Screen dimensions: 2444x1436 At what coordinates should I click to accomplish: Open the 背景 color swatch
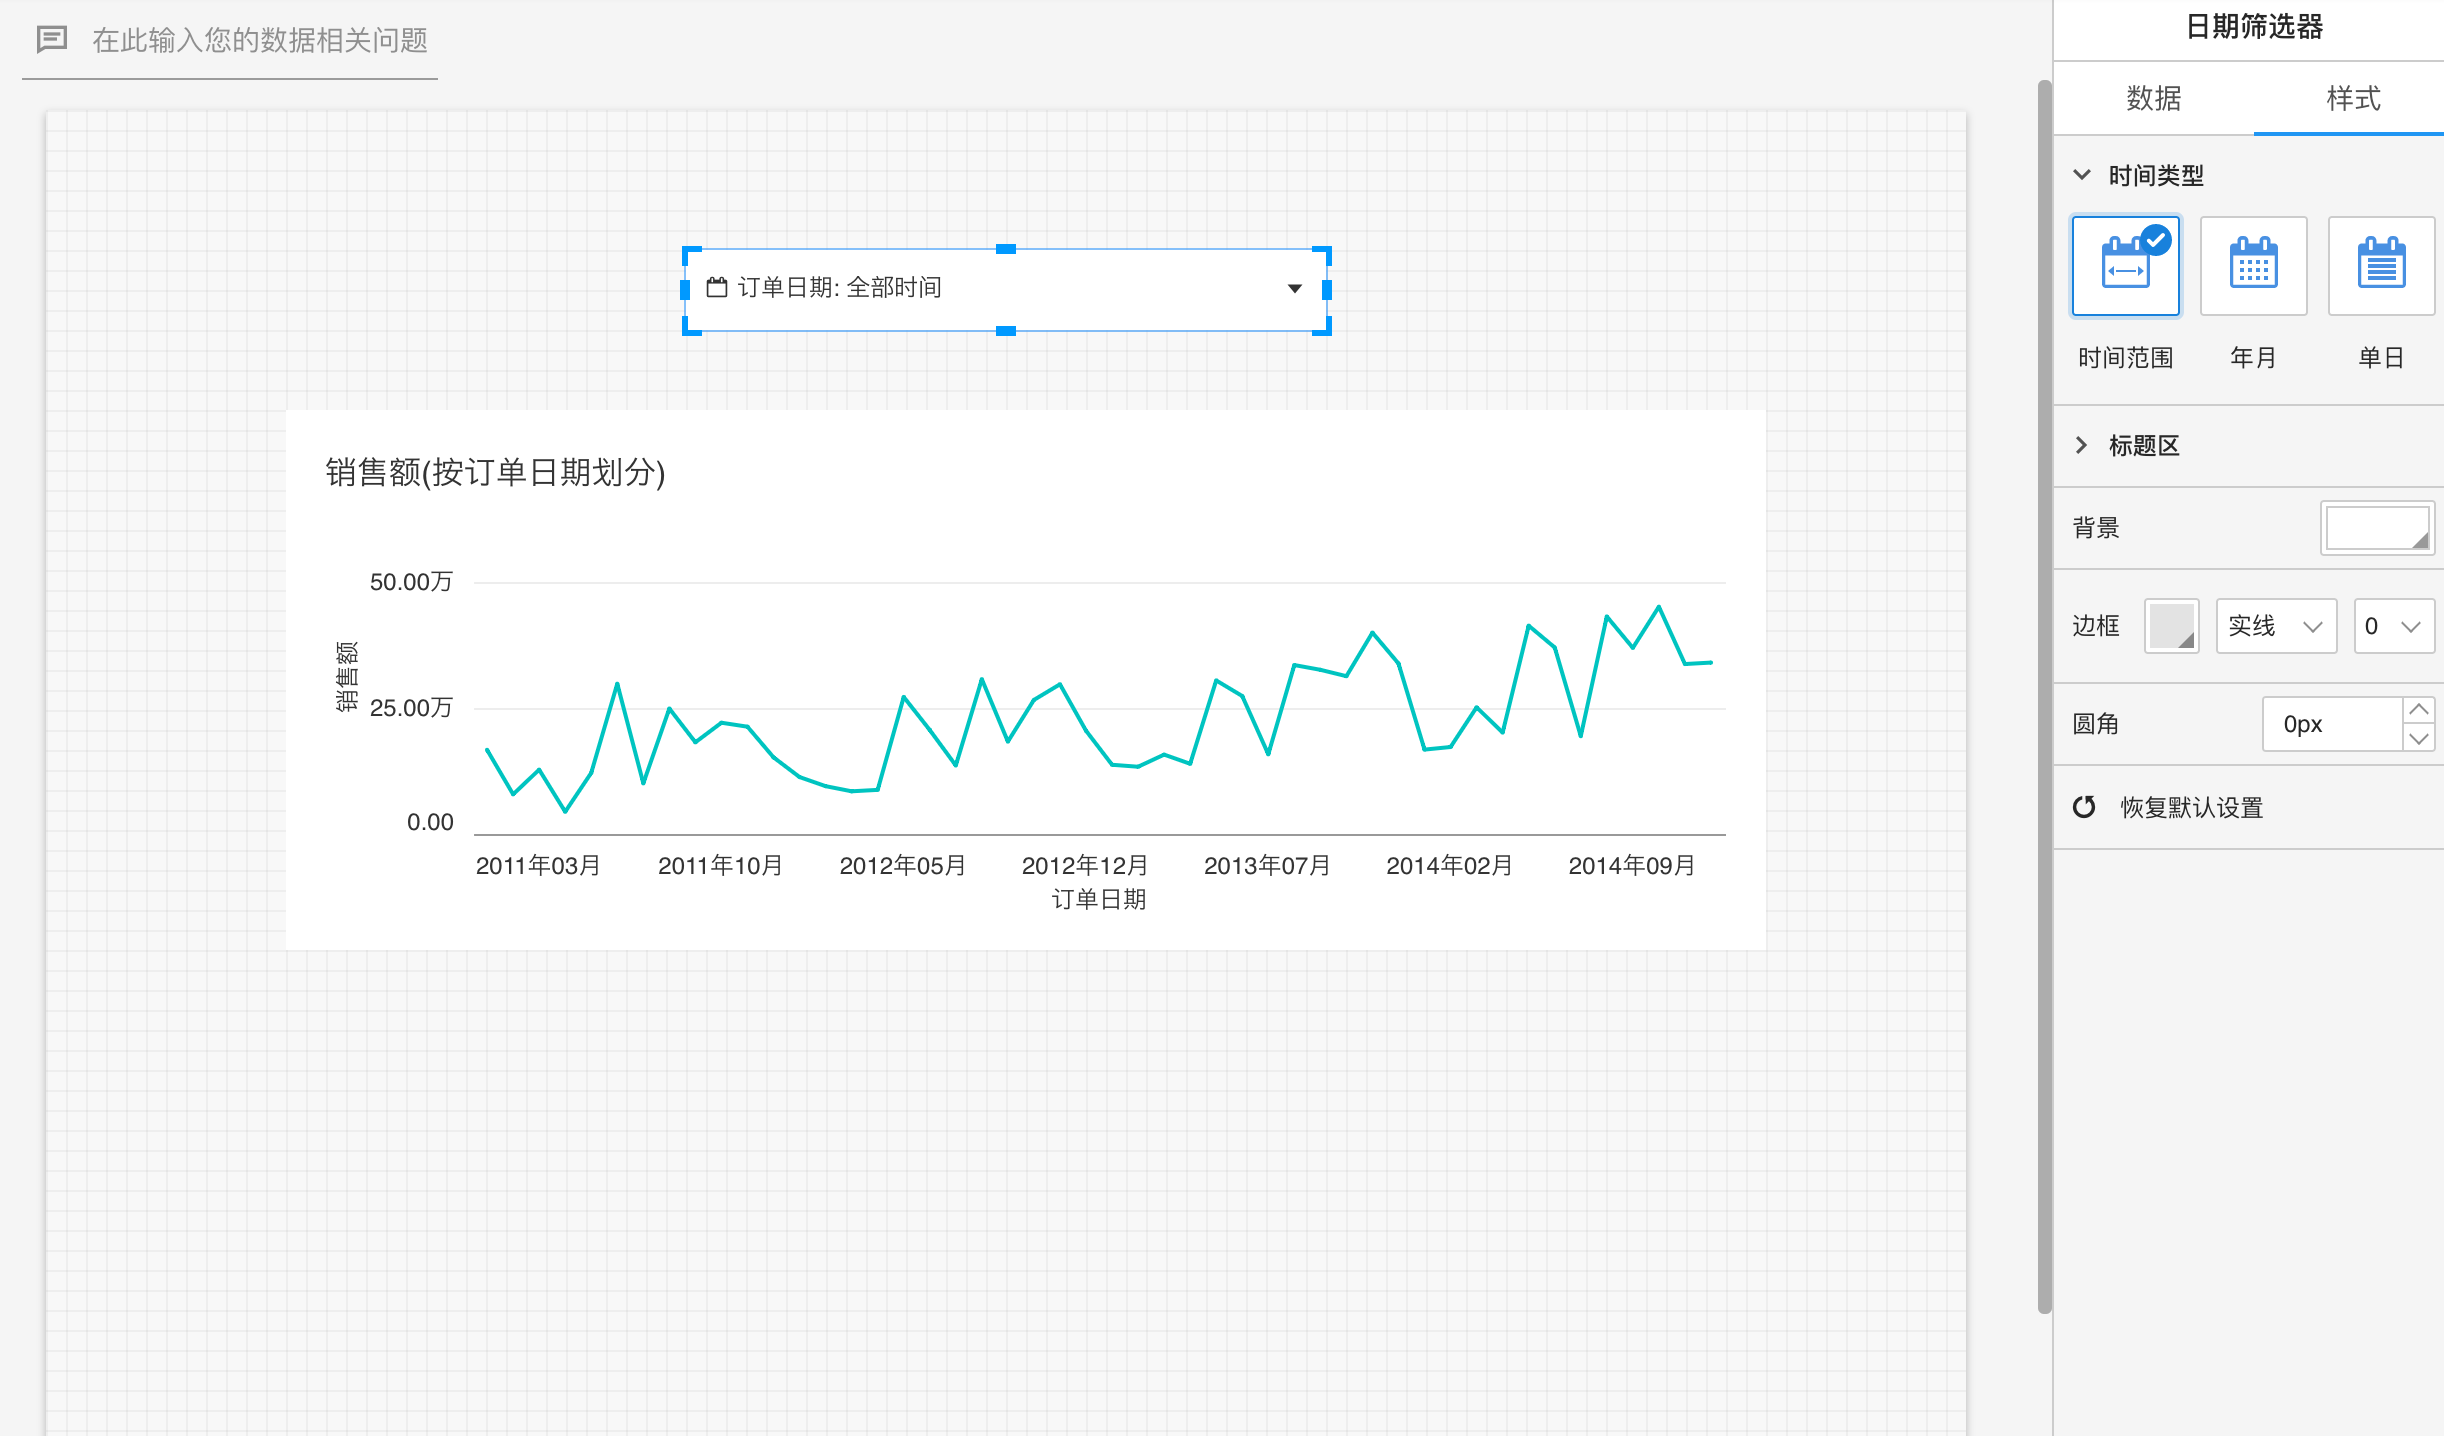point(2376,528)
